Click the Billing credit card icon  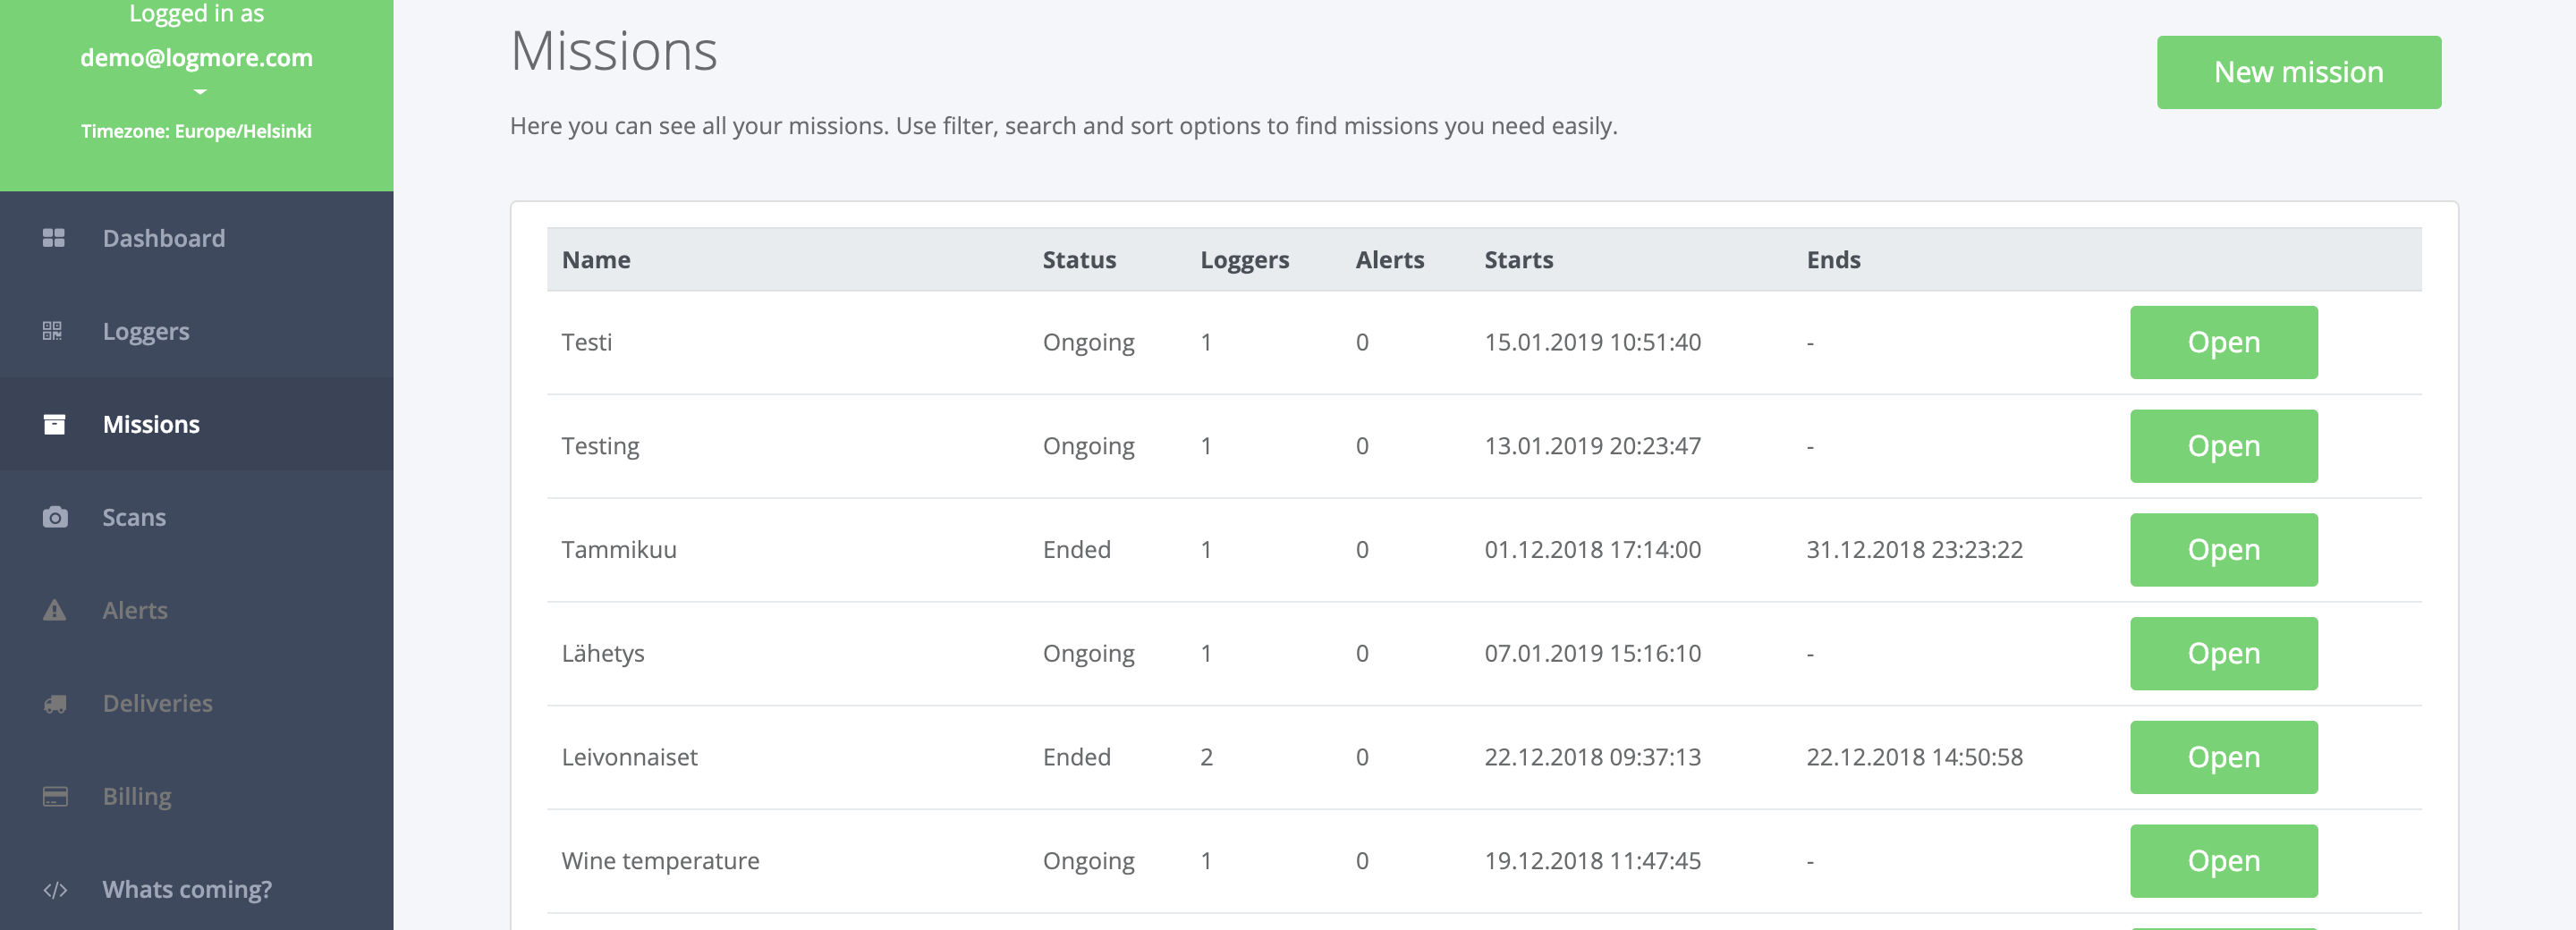[x=55, y=797]
